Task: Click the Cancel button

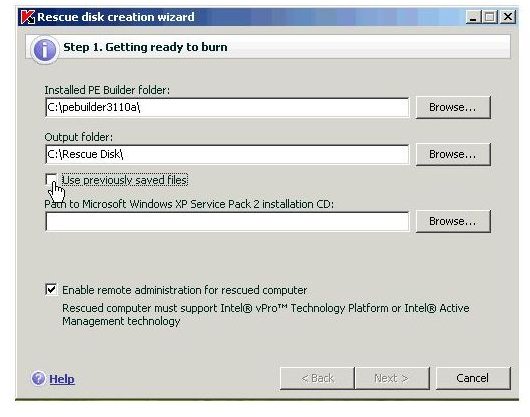Action: 473,378
